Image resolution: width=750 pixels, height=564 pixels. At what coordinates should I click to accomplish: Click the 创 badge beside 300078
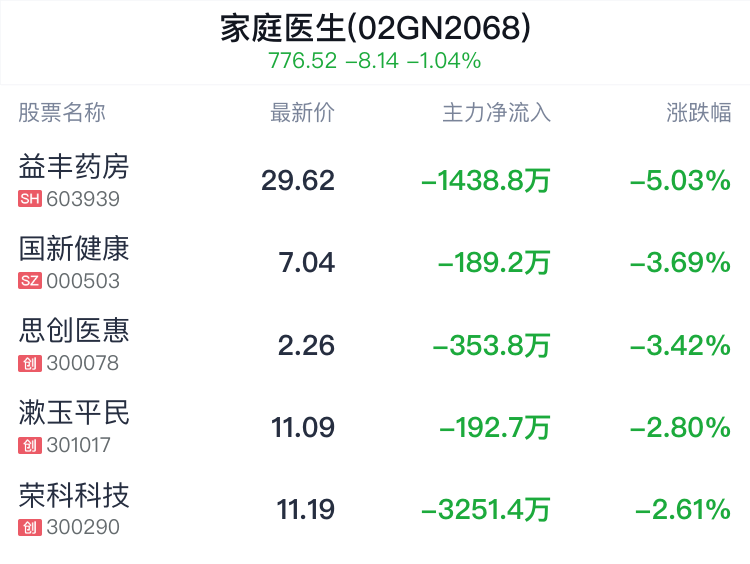coord(30,363)
